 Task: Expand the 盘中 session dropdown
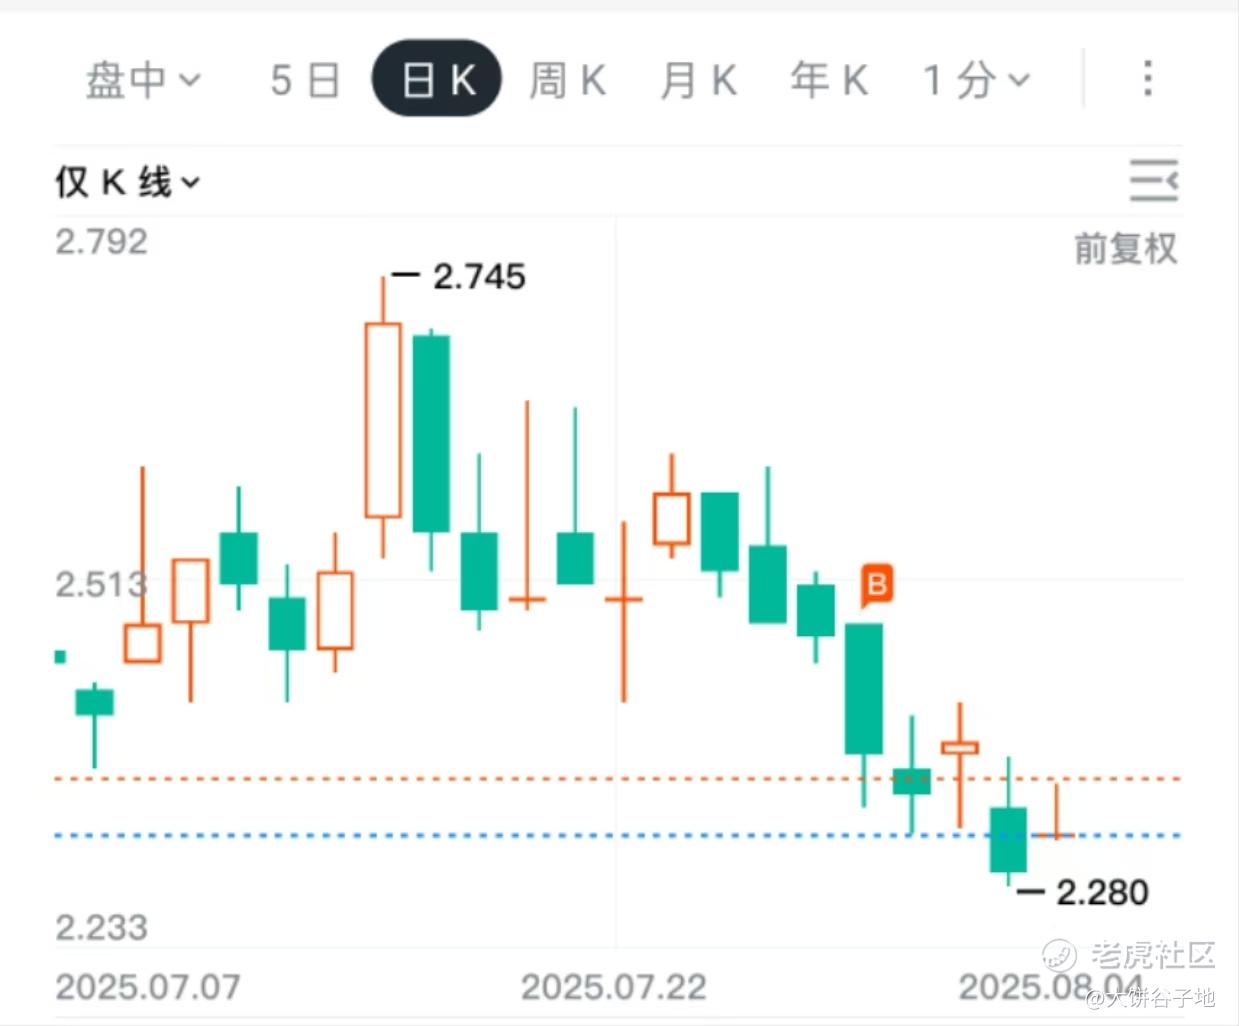(x=143, y=80)
